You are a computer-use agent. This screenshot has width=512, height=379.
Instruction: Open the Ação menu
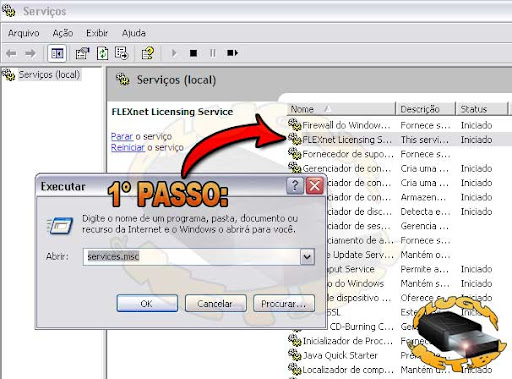pyautogui.click(x=63, y=33)
